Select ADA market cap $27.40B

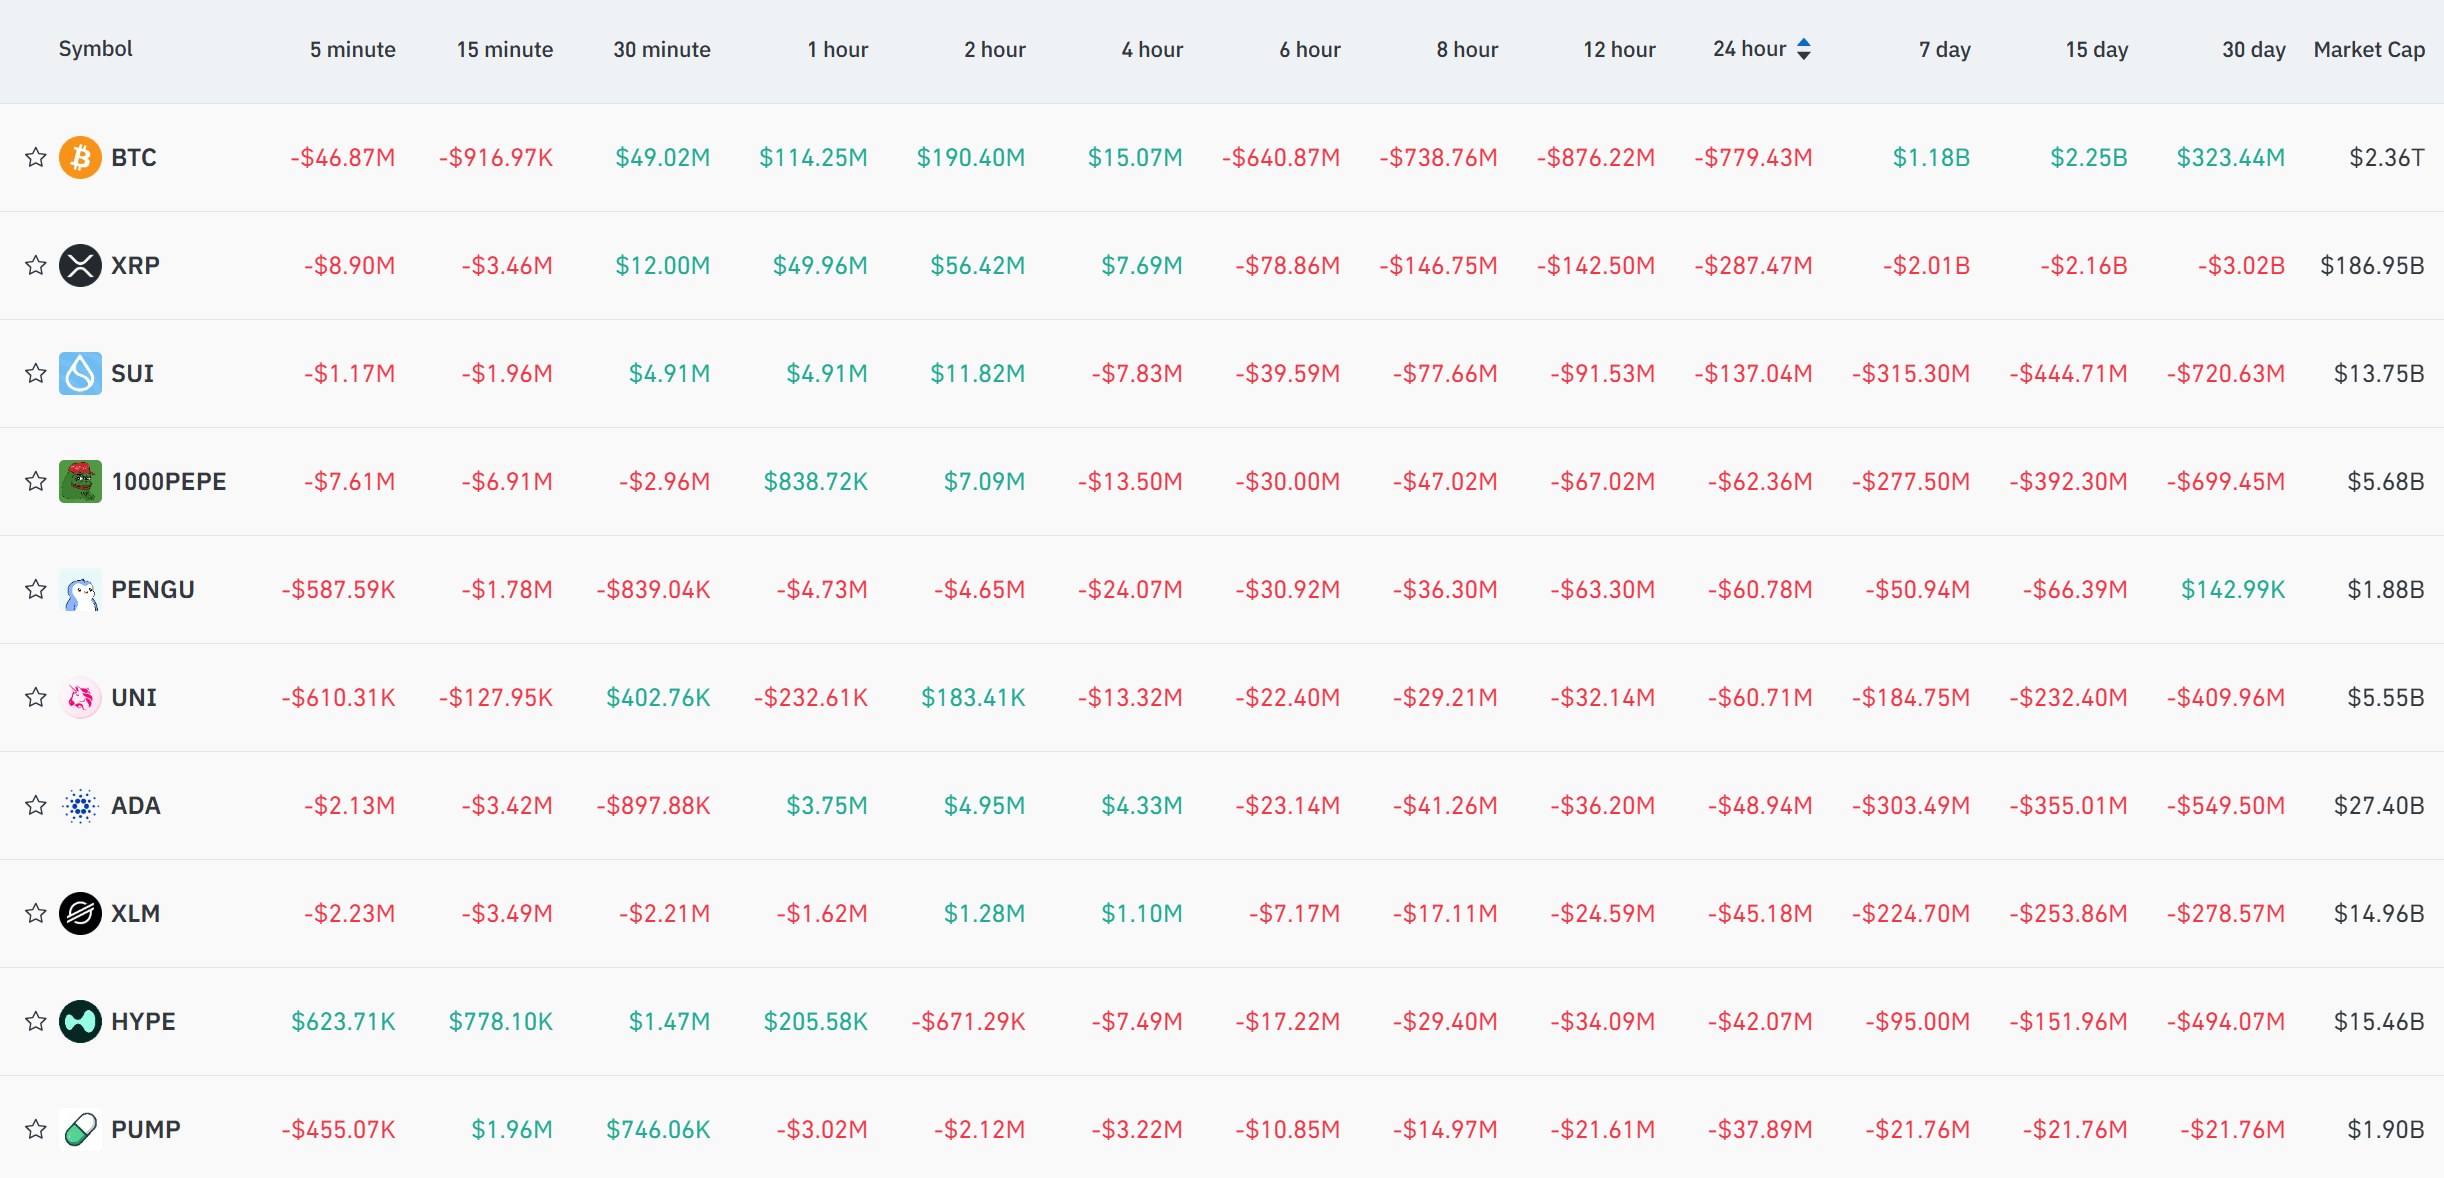click(x=2379, y=805)
